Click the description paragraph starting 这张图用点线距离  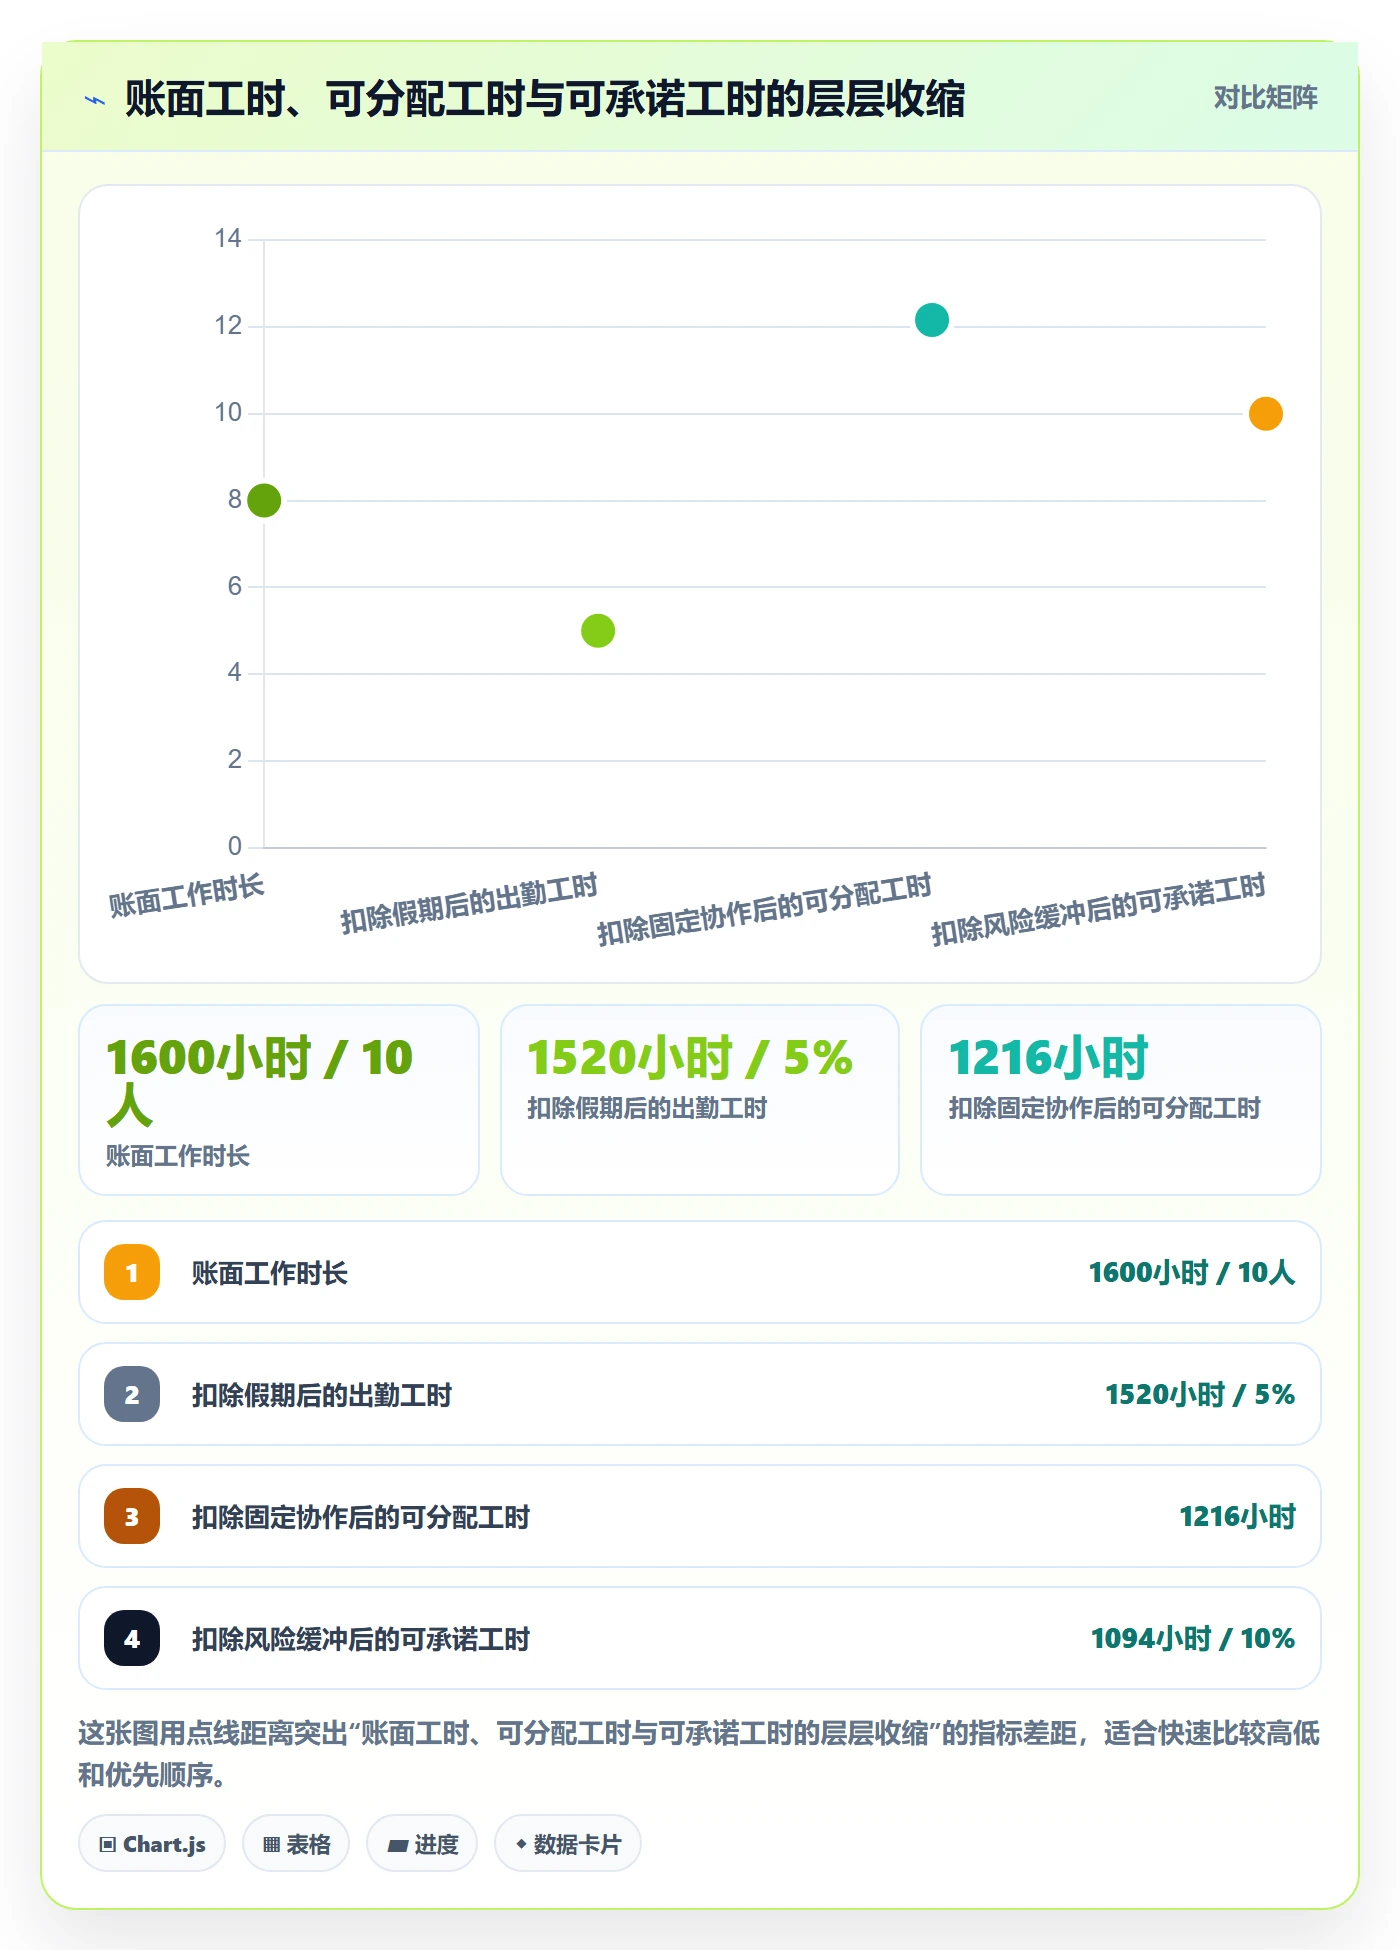[x=700, y=1753]
